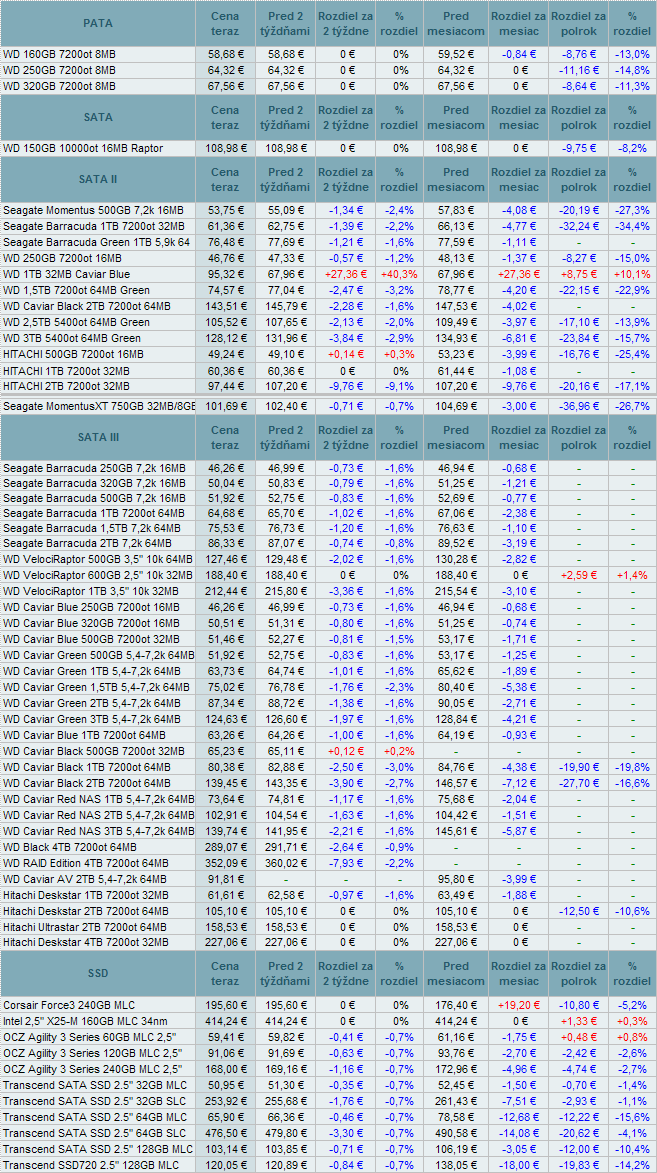Select WD Caviar Blue 500GB 7200ot 32MB

tap(91, 639)
